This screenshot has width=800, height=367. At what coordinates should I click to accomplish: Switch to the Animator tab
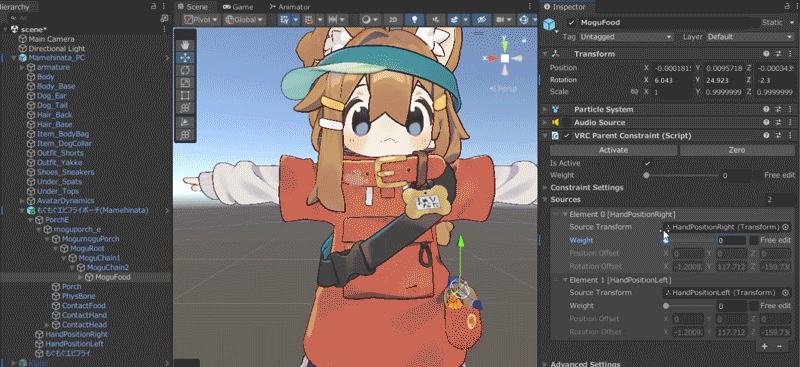(x=289, y=7)
